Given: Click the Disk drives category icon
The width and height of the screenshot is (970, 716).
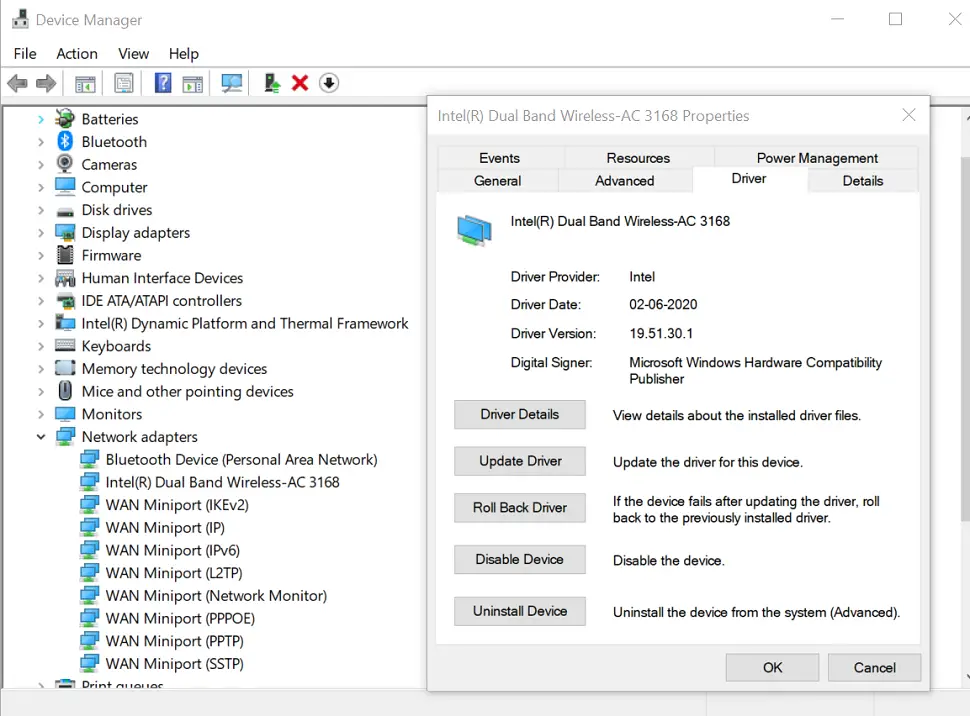Looking at the screenshot, I should point(65,211).
